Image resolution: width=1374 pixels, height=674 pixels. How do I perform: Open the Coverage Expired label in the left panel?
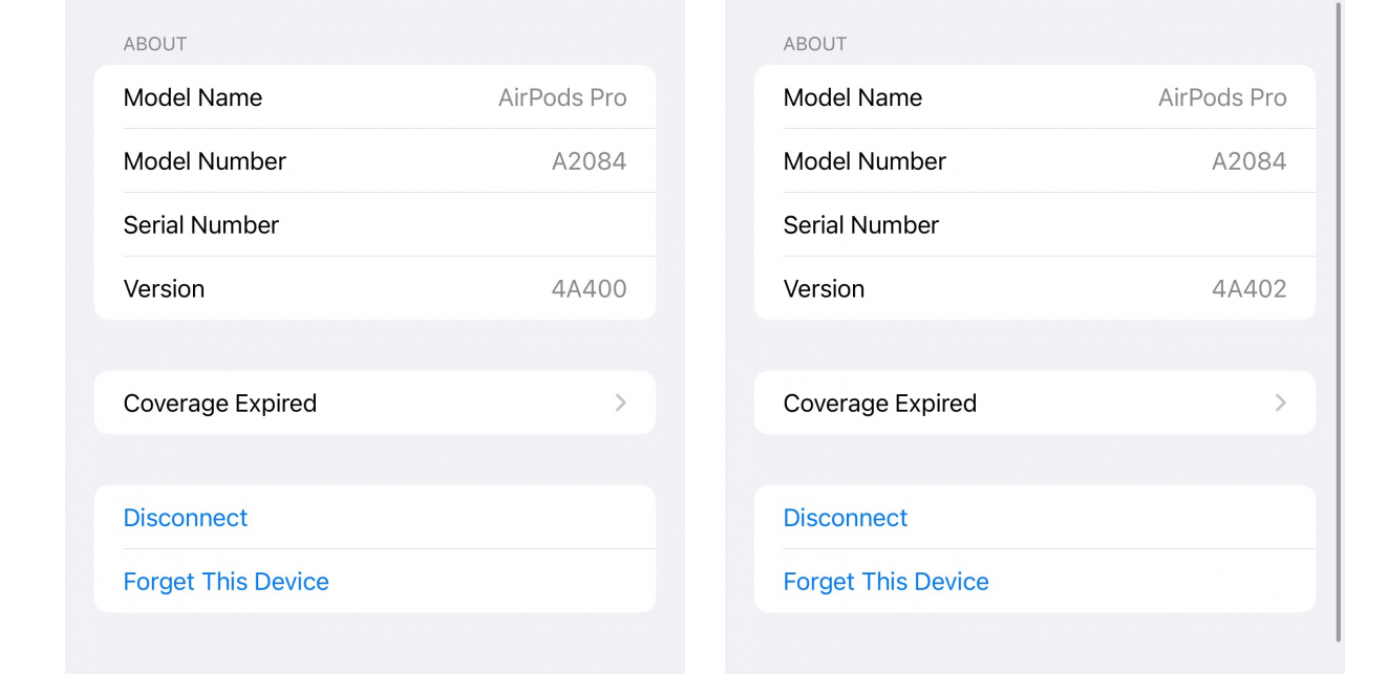[220, 403]
